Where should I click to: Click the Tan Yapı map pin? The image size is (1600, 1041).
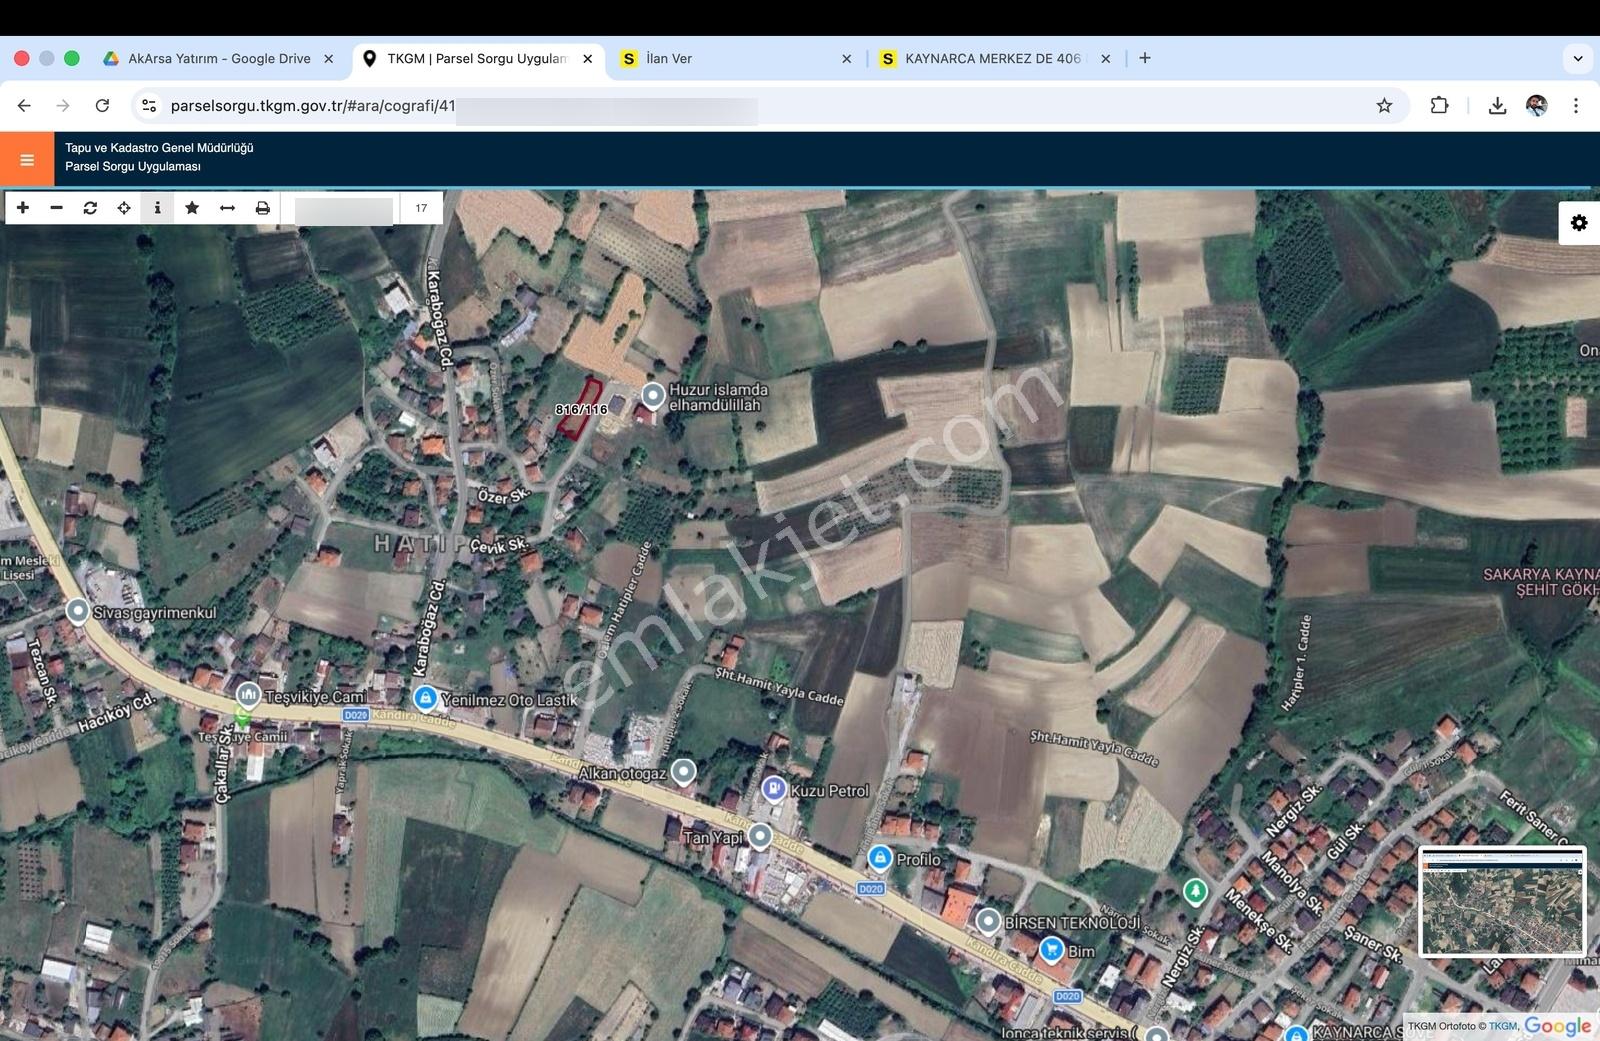760,835
